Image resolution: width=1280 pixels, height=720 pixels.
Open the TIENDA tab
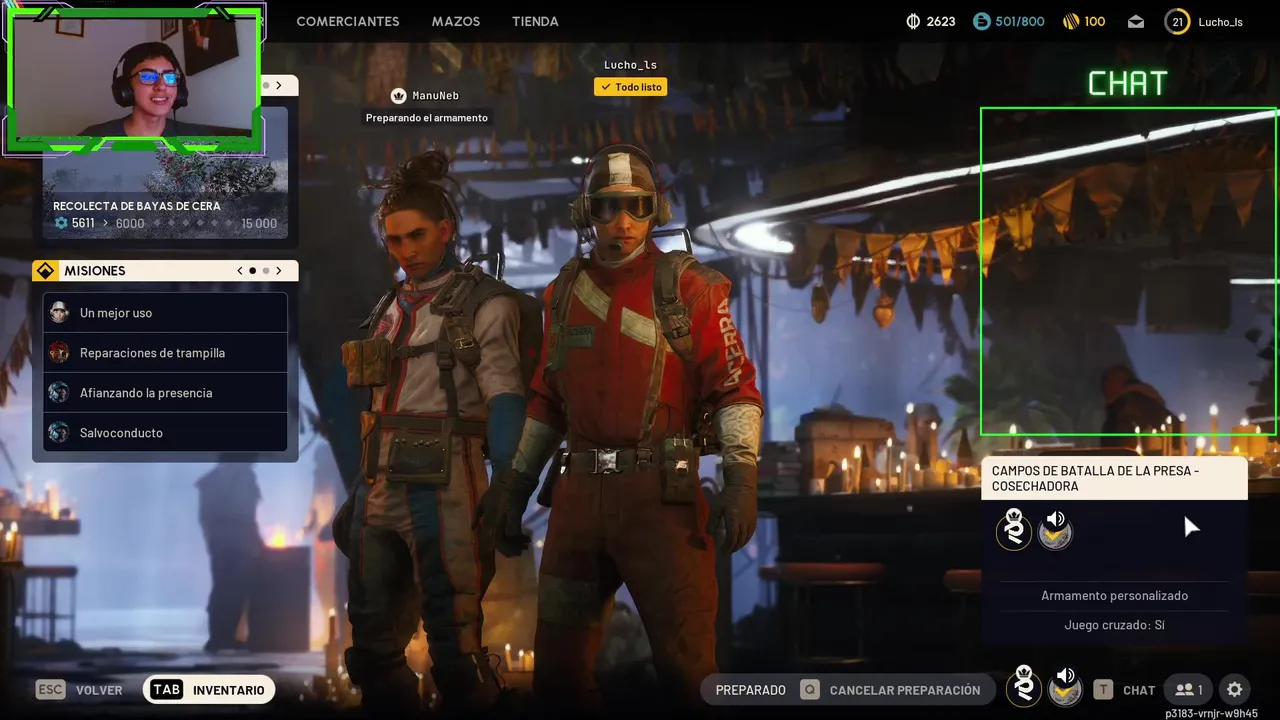click(x=535, y=21)
